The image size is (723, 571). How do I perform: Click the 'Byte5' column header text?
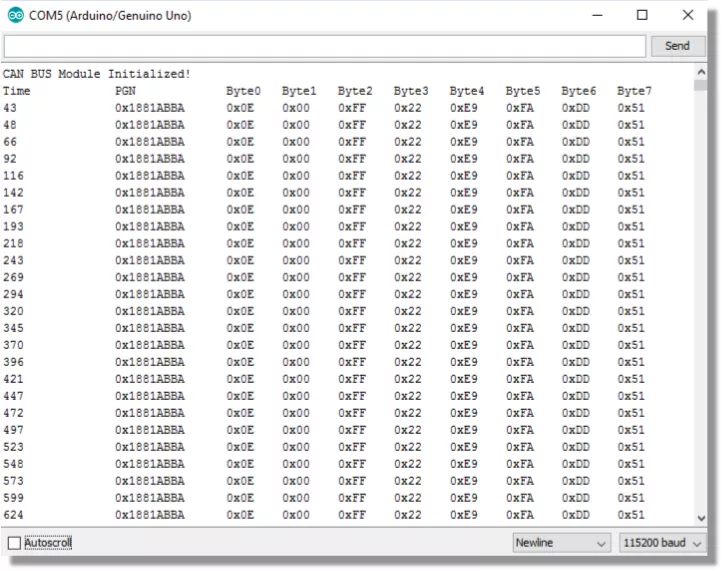pyautogui.click(x=522, y=91)
